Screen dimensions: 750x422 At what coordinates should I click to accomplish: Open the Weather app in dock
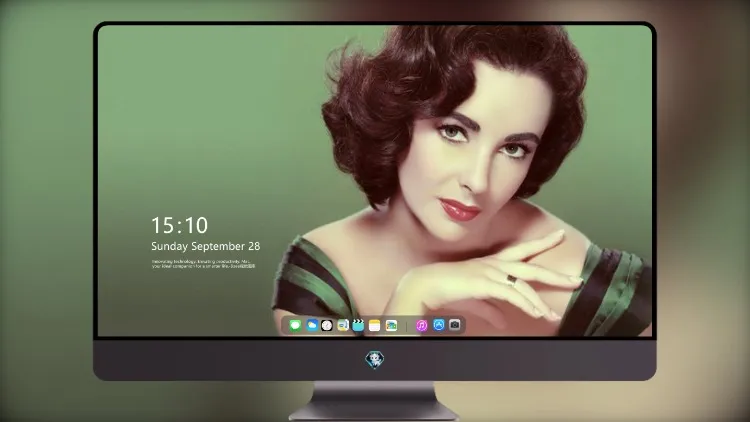(311, 325)
